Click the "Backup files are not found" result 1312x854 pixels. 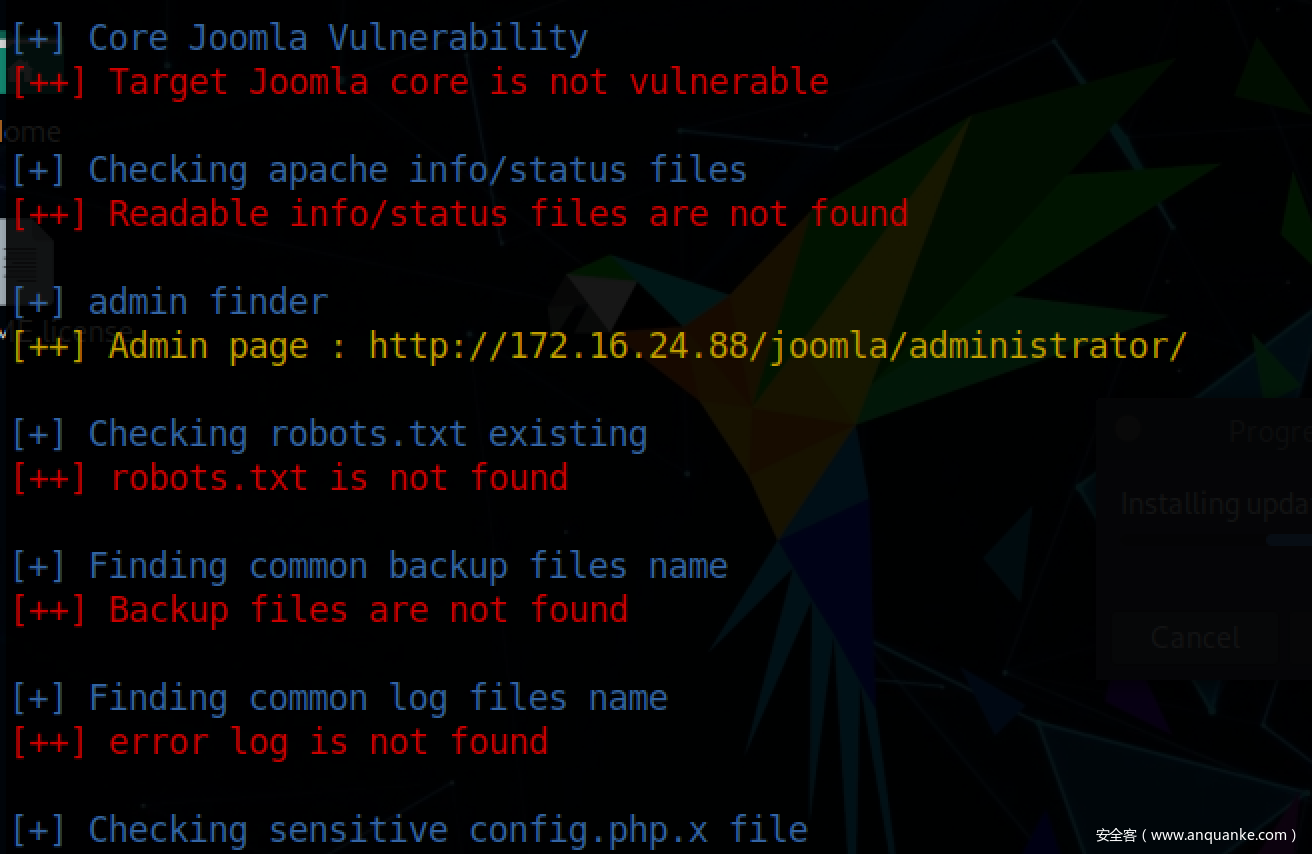(x=319, y=610)
